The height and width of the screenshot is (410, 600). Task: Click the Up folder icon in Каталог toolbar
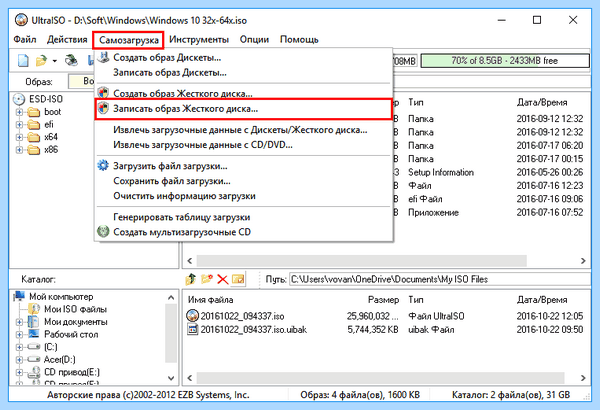pyautogui.click(x=191, y=279)
